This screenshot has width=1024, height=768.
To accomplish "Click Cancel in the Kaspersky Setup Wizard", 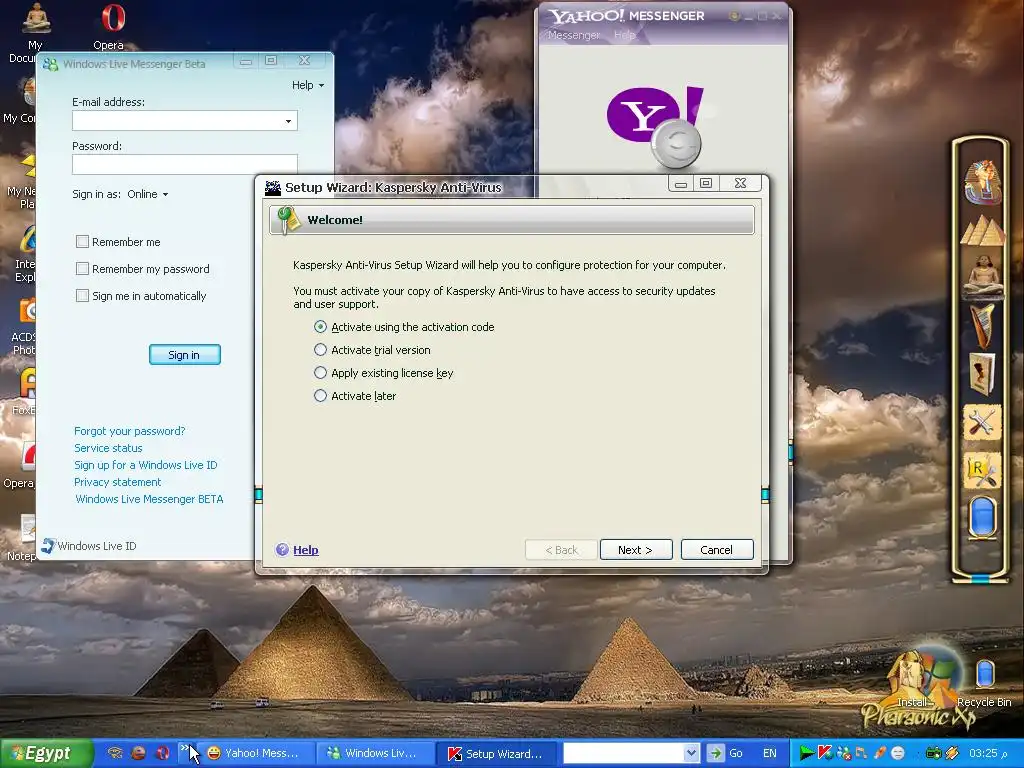I will pos(716,550).
